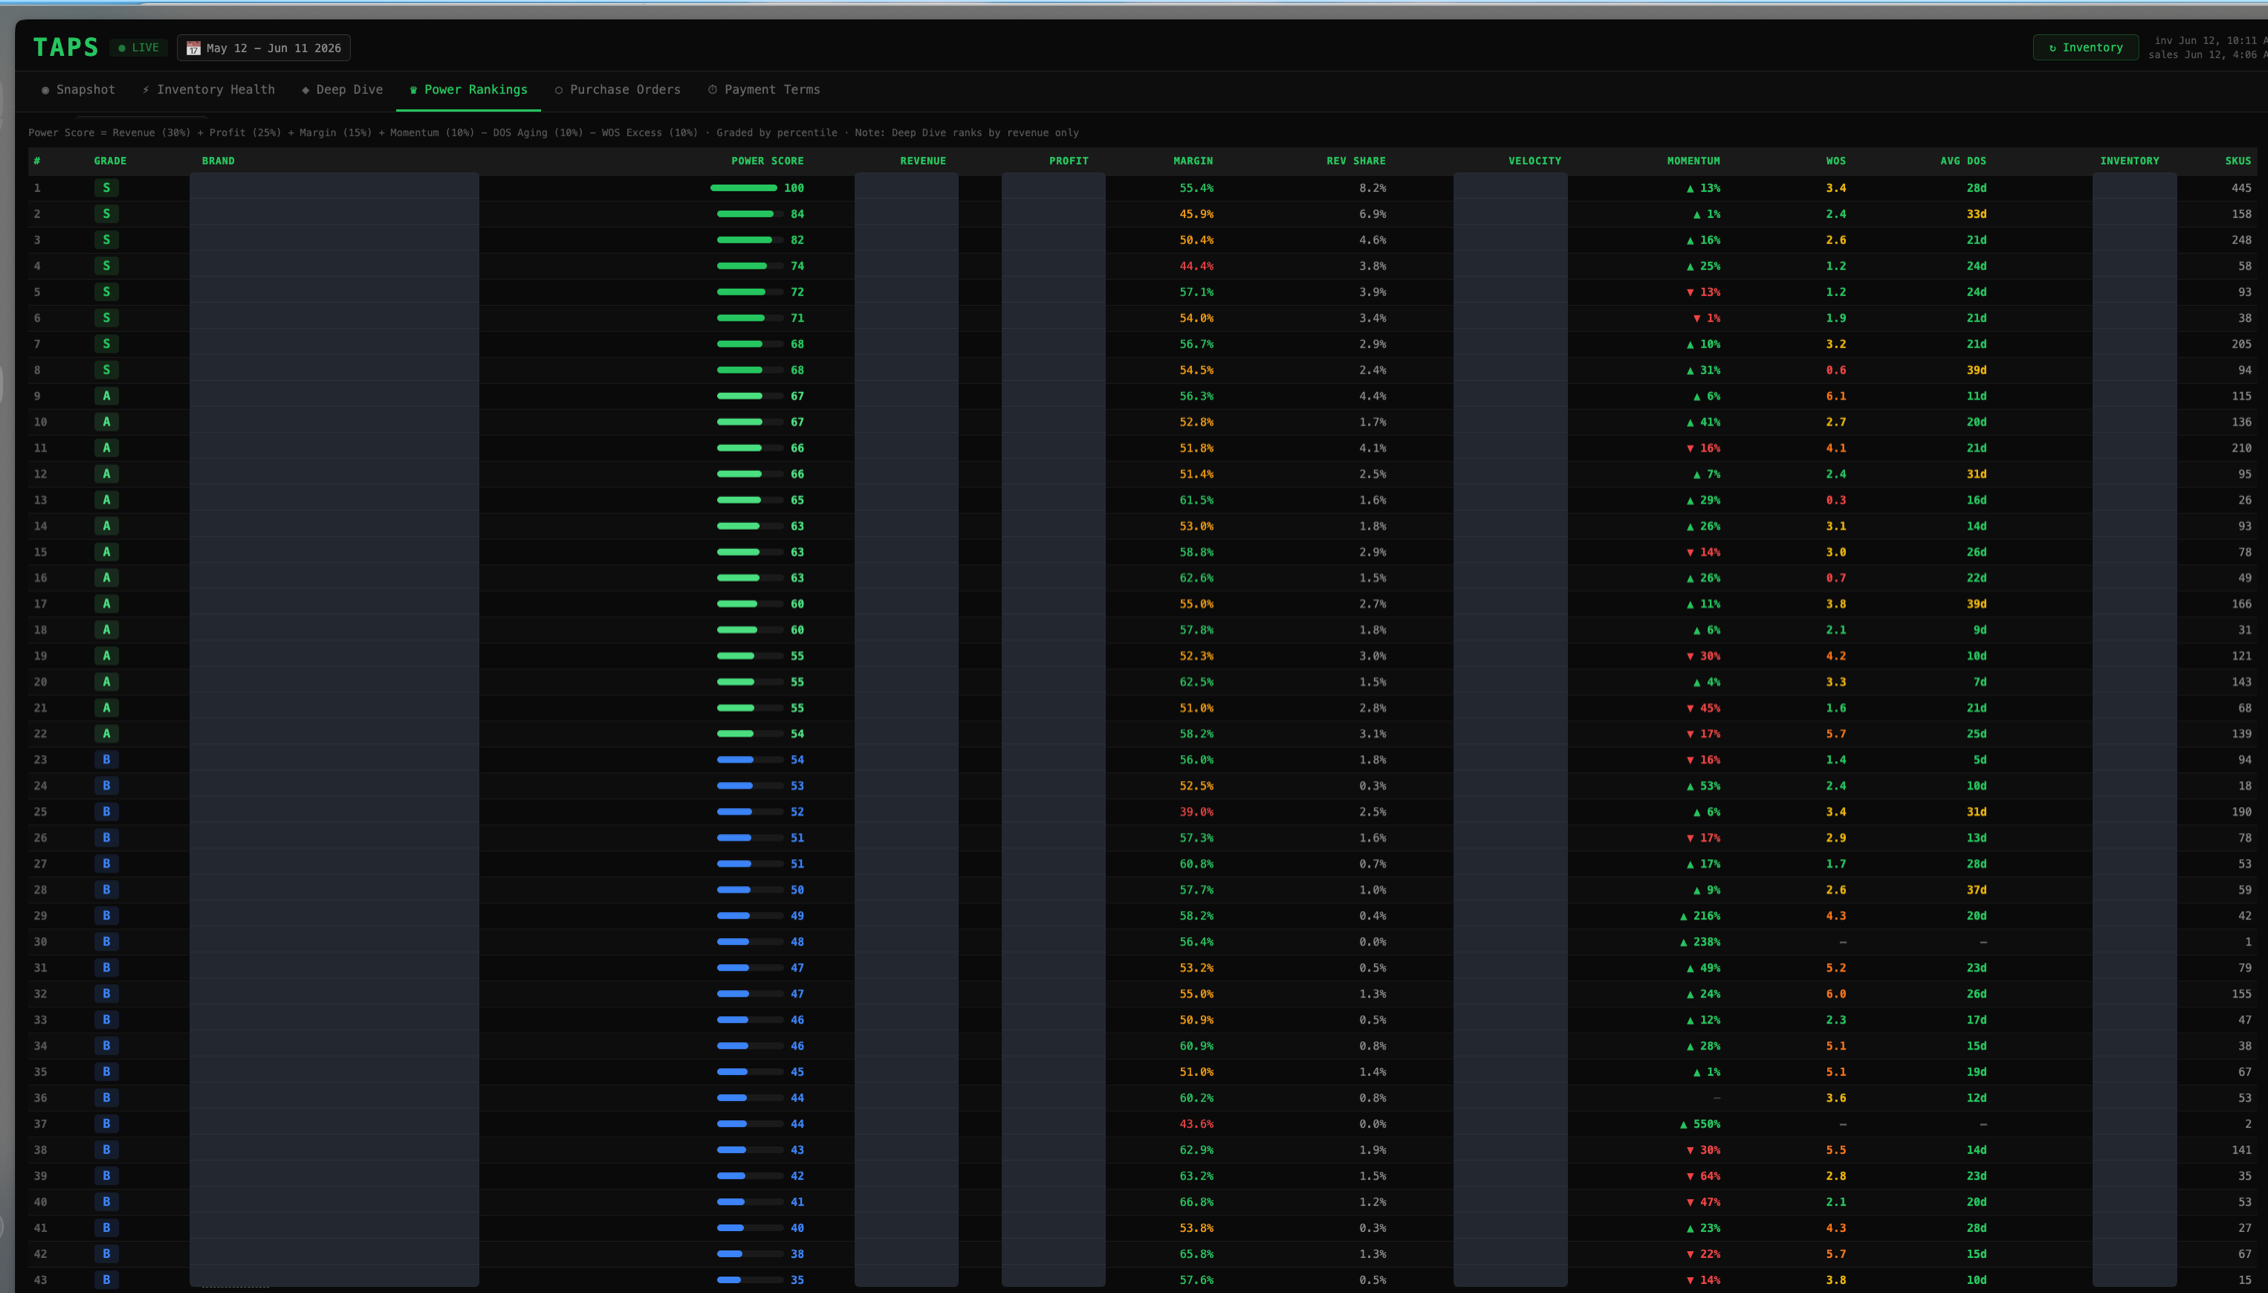Click the S grade badge in row 1
The height and width of the screenshot is (1293, 2268).
pyautogui.click(x=106, y=188)
